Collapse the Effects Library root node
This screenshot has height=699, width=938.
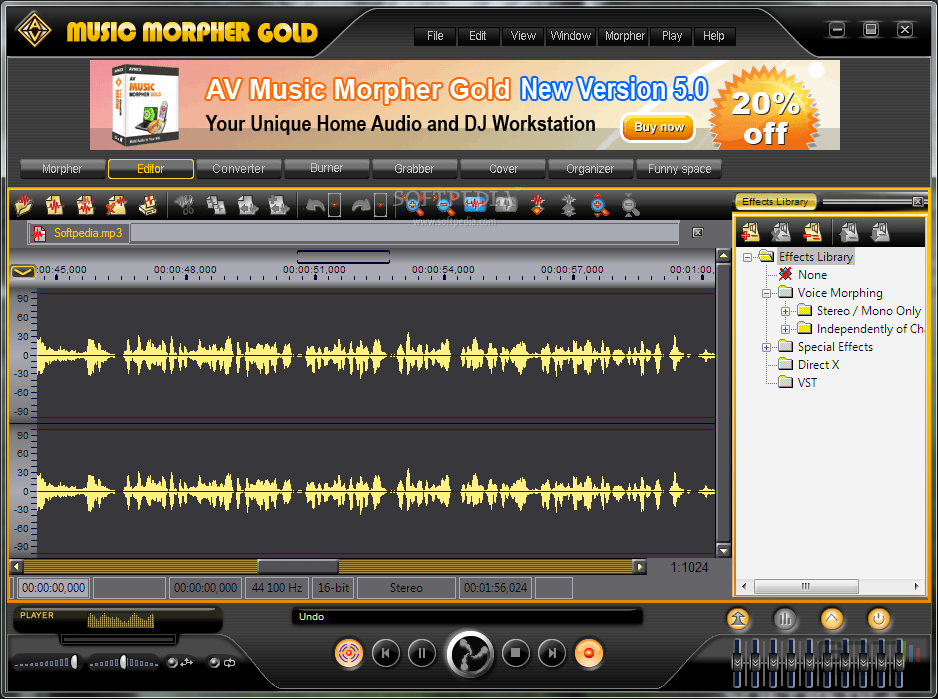(x=747, y=257)
